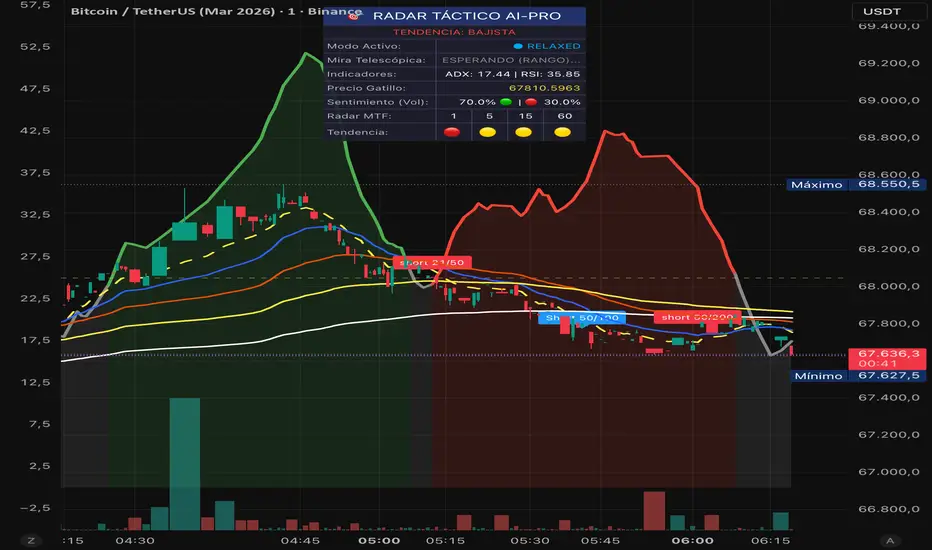The height and width of the screenshot is (550, 932).
Task: Click the 06:00 time axis marker
Action: (692, 540)
